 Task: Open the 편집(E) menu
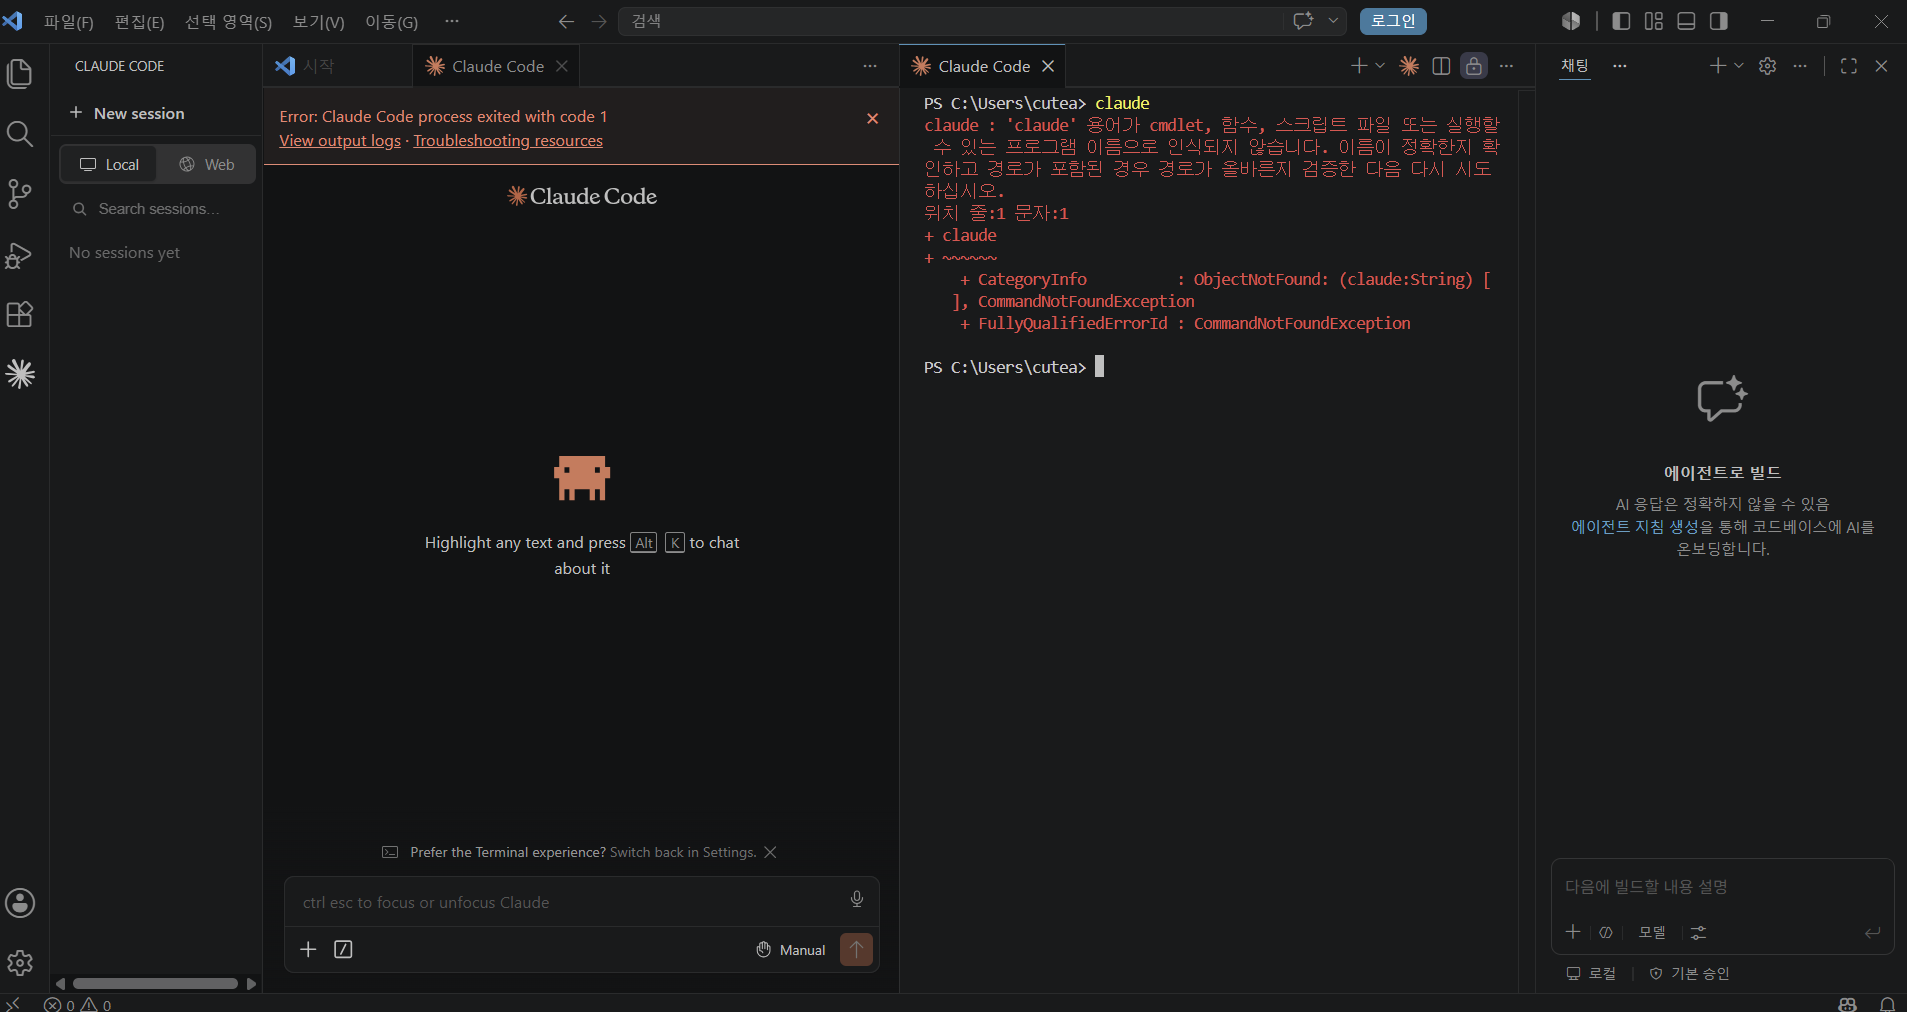click(139, 21)
